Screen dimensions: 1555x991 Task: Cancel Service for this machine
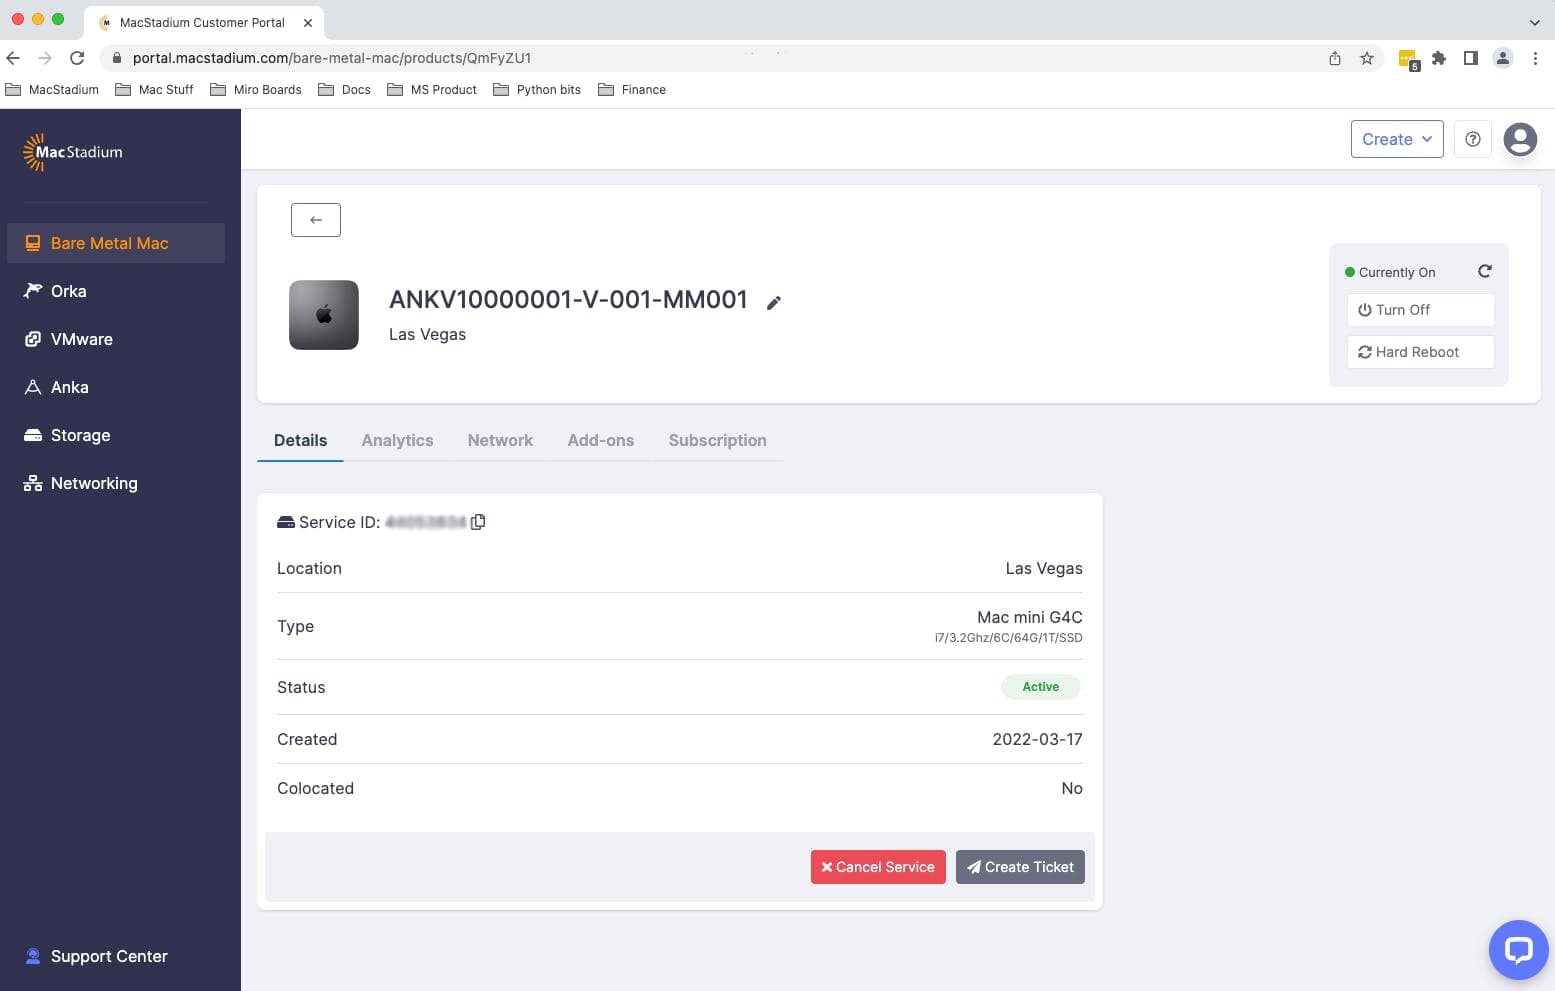pyautogui.click(x=878, y=866)
